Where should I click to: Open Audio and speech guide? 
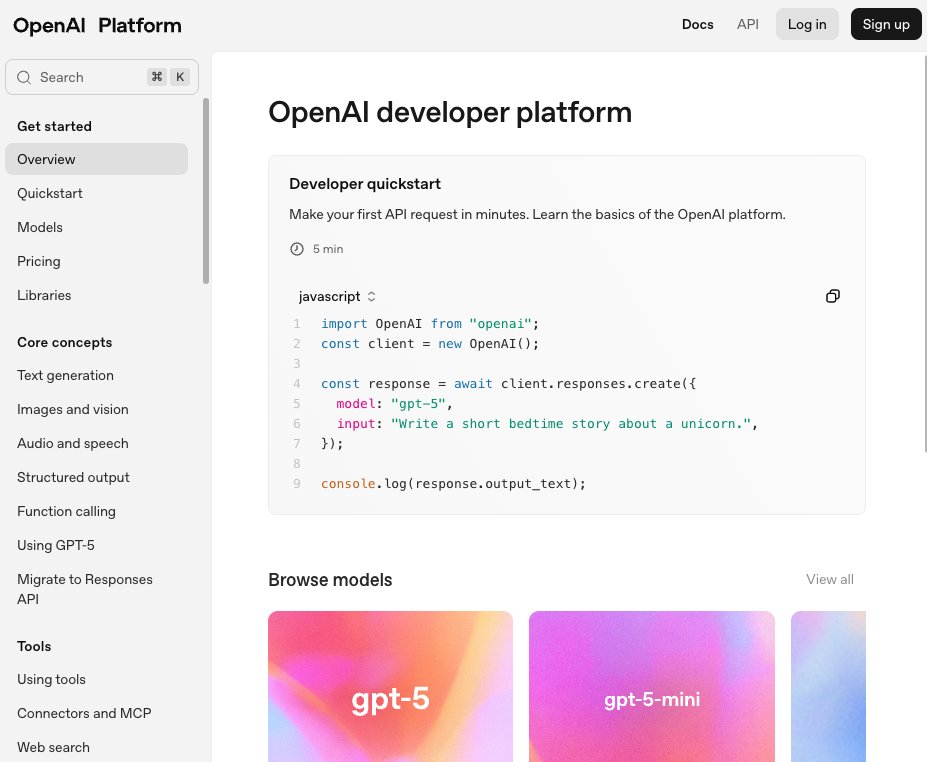[73, 443]
